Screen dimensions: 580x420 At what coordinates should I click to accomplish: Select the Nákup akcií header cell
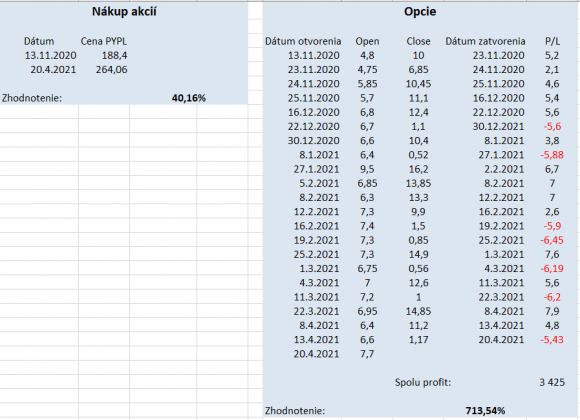[x=124, y=12]
